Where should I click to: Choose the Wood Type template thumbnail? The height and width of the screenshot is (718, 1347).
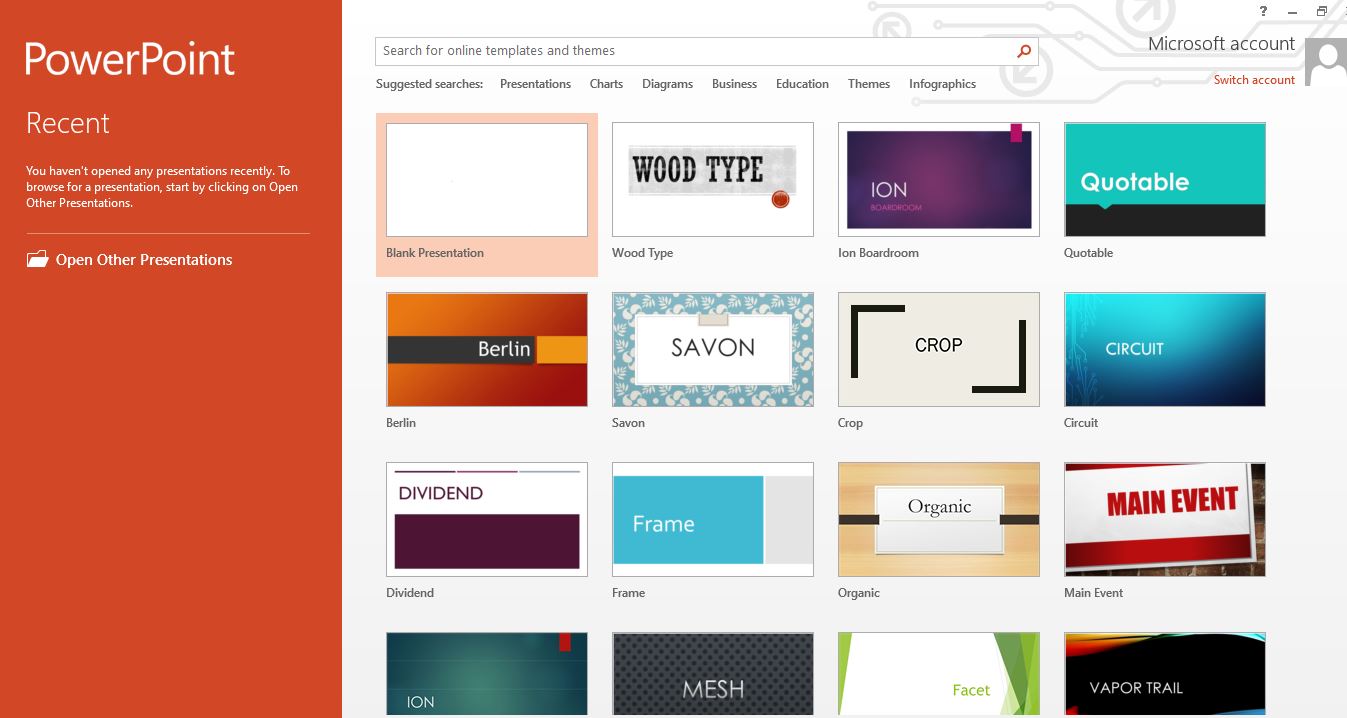click(x=713, y=180)
